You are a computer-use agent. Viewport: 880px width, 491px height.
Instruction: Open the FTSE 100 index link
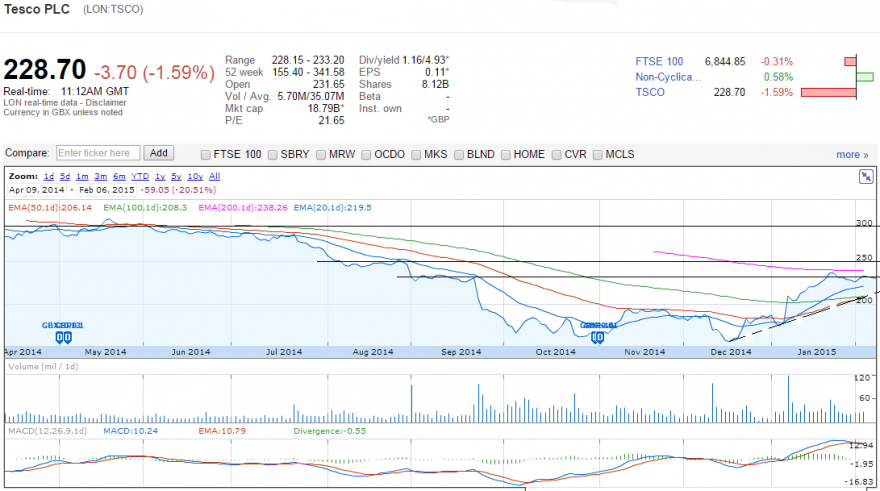pos(659,61)
